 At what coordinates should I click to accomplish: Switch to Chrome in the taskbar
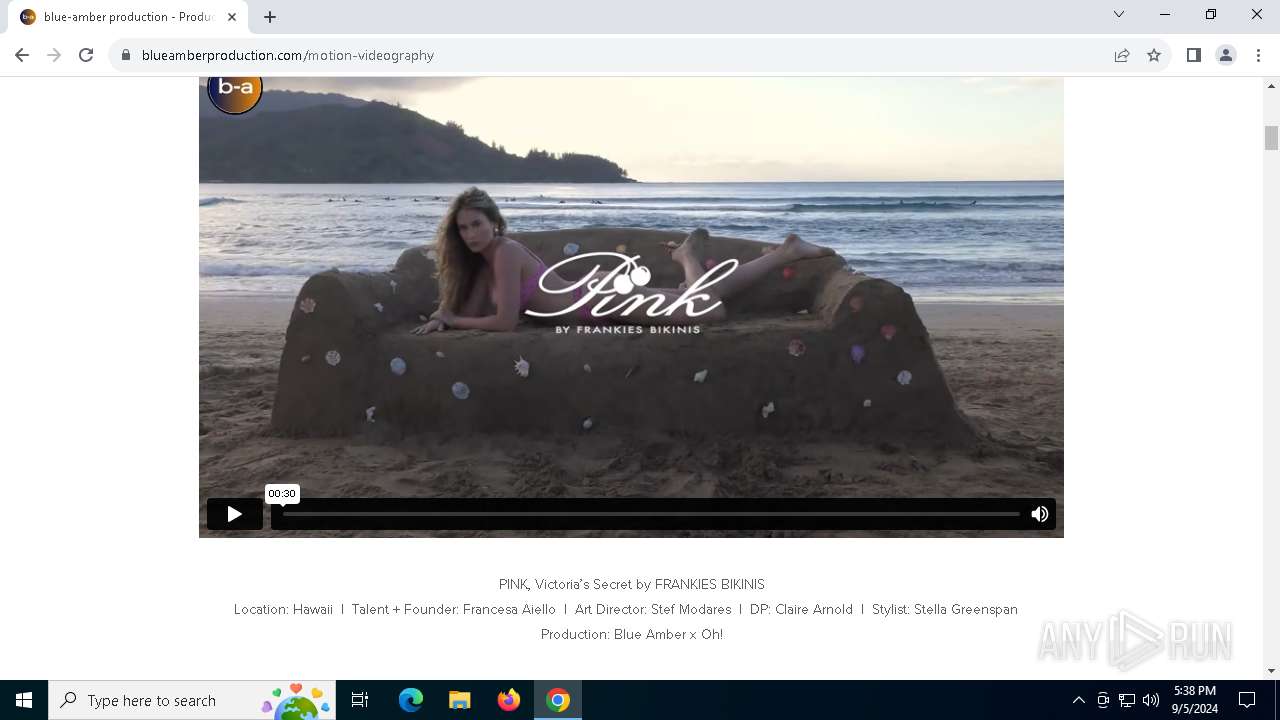point(558,700)
